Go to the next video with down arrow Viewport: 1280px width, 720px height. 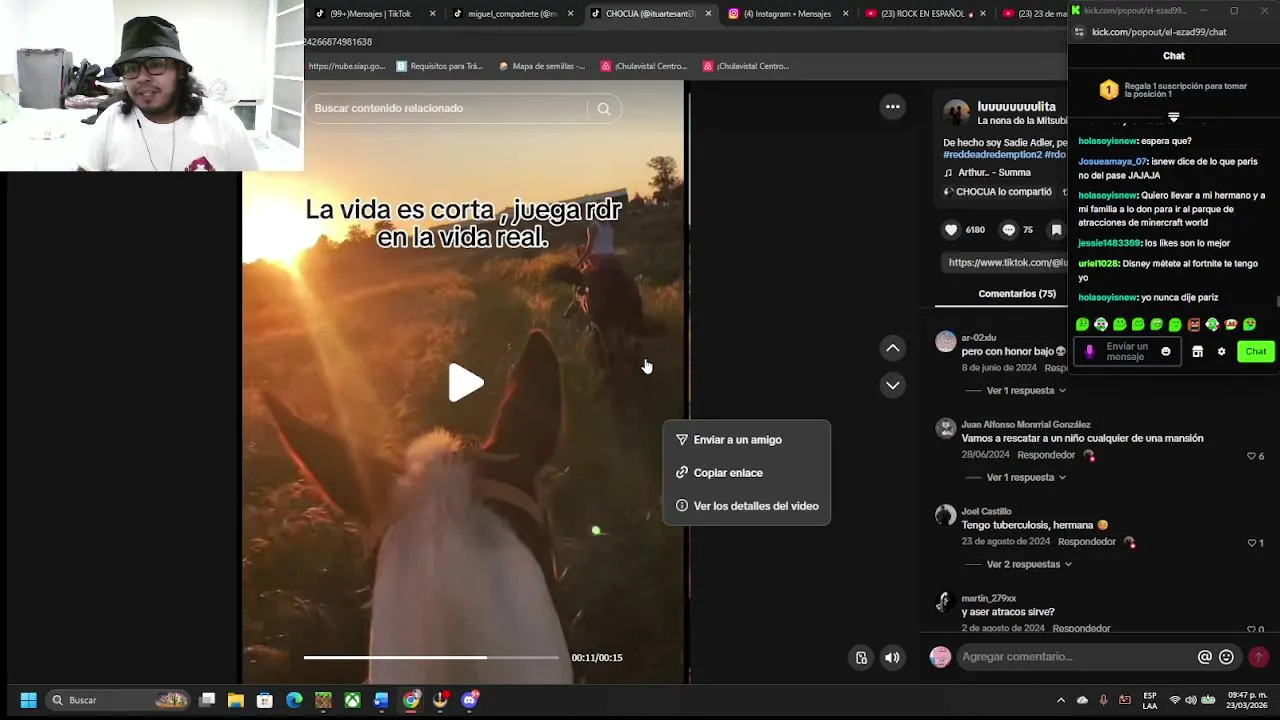coord(892,385)
